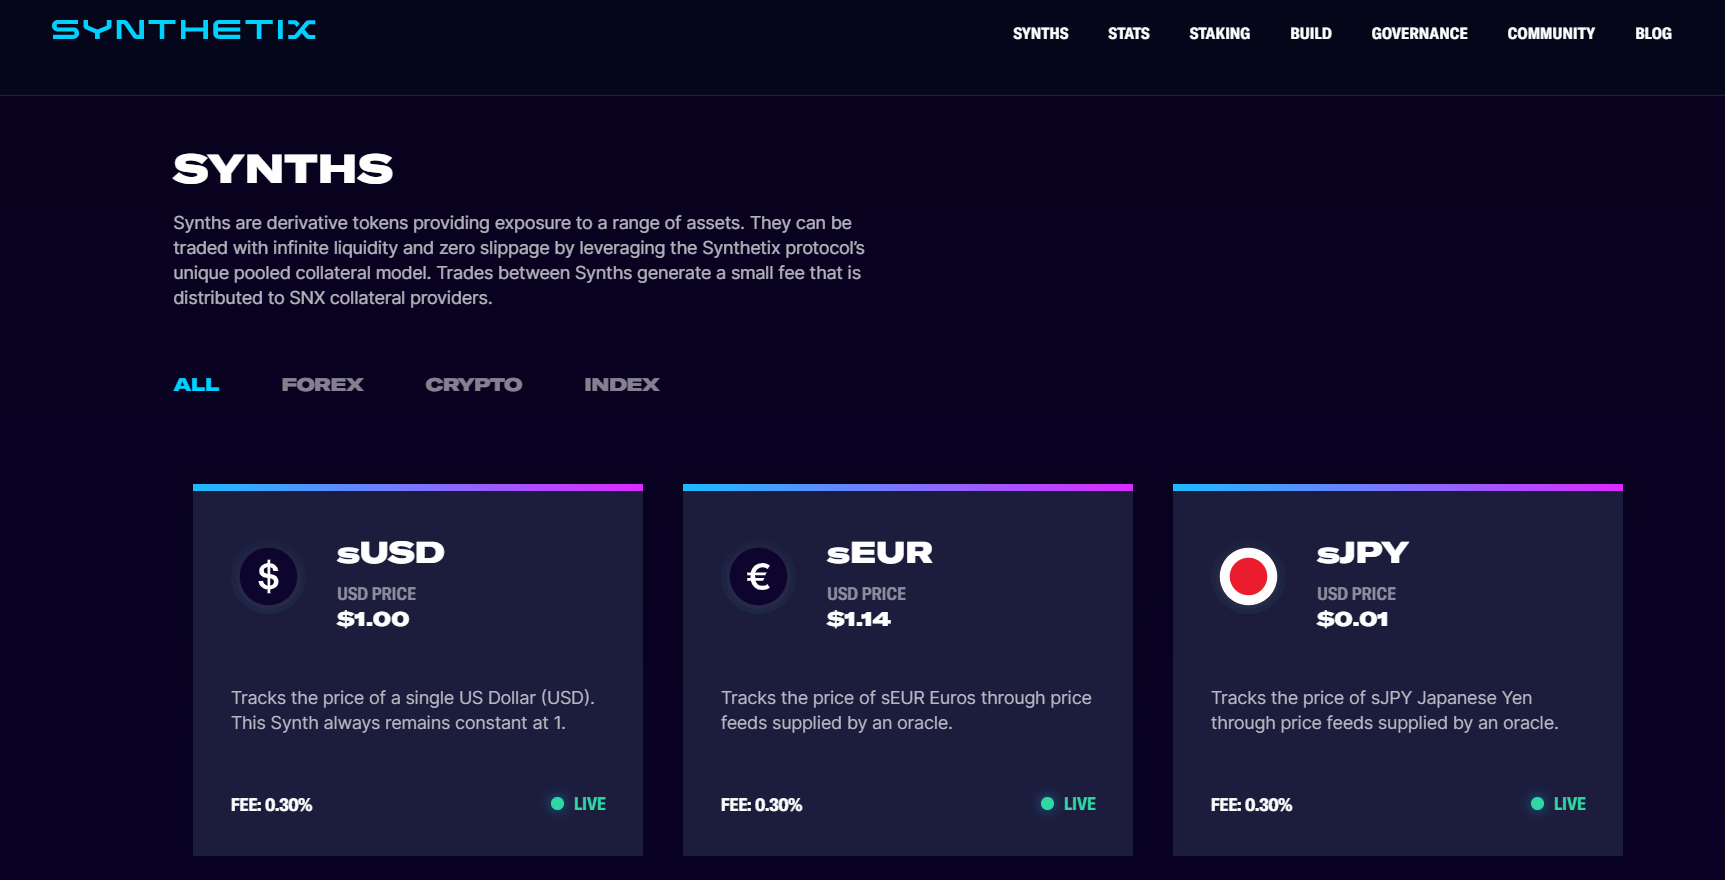The width and height of the screenshot is (1725, 880).
Task: Open the Synths navigation menu item
Action: [x=1040, y=34]
